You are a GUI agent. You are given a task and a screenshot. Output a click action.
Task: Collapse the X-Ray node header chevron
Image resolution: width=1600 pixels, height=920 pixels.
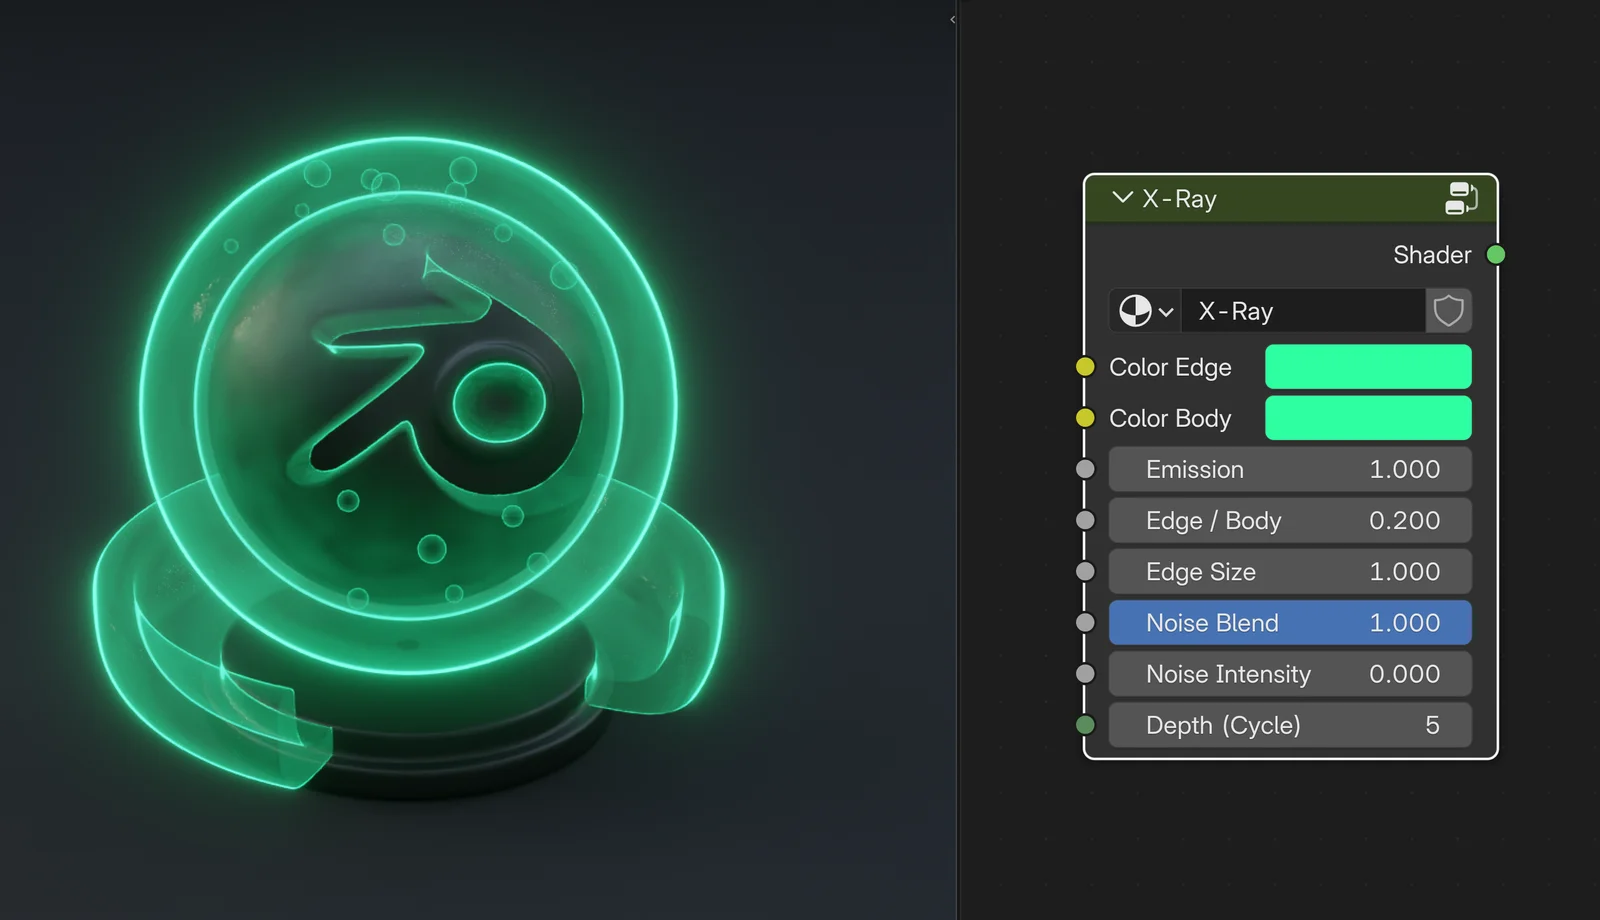click(1121, 198)
